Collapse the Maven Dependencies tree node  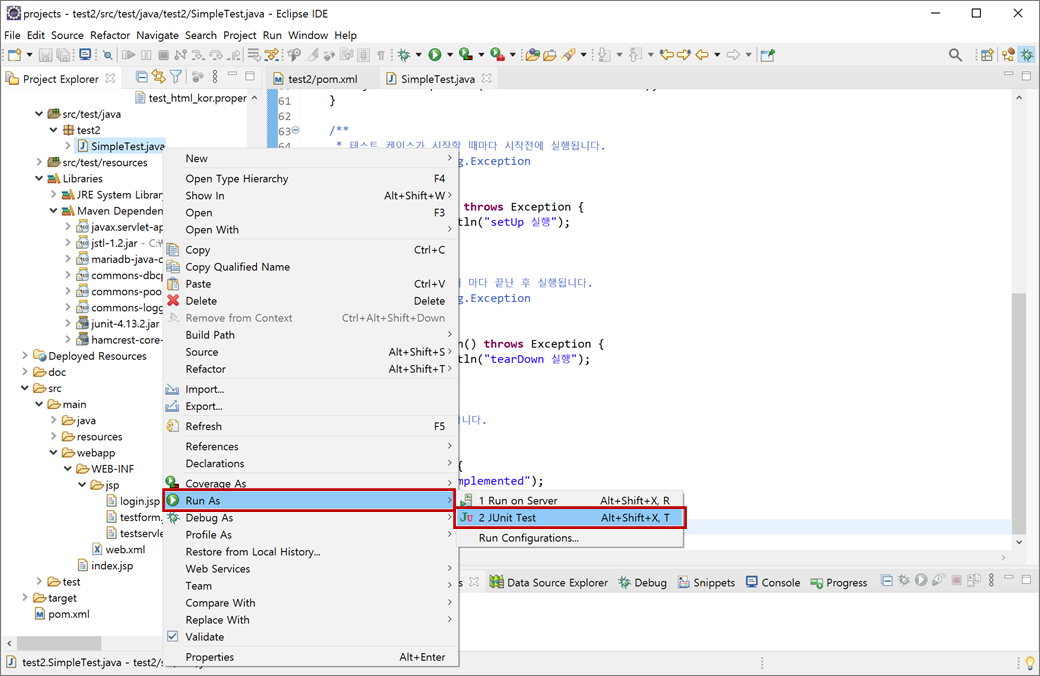click(54, 211)
